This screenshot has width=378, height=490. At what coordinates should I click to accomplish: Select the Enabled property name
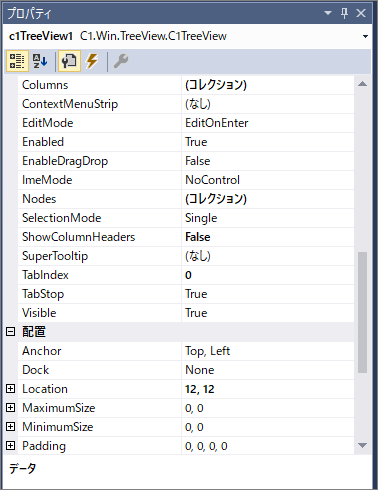(43, 142)
